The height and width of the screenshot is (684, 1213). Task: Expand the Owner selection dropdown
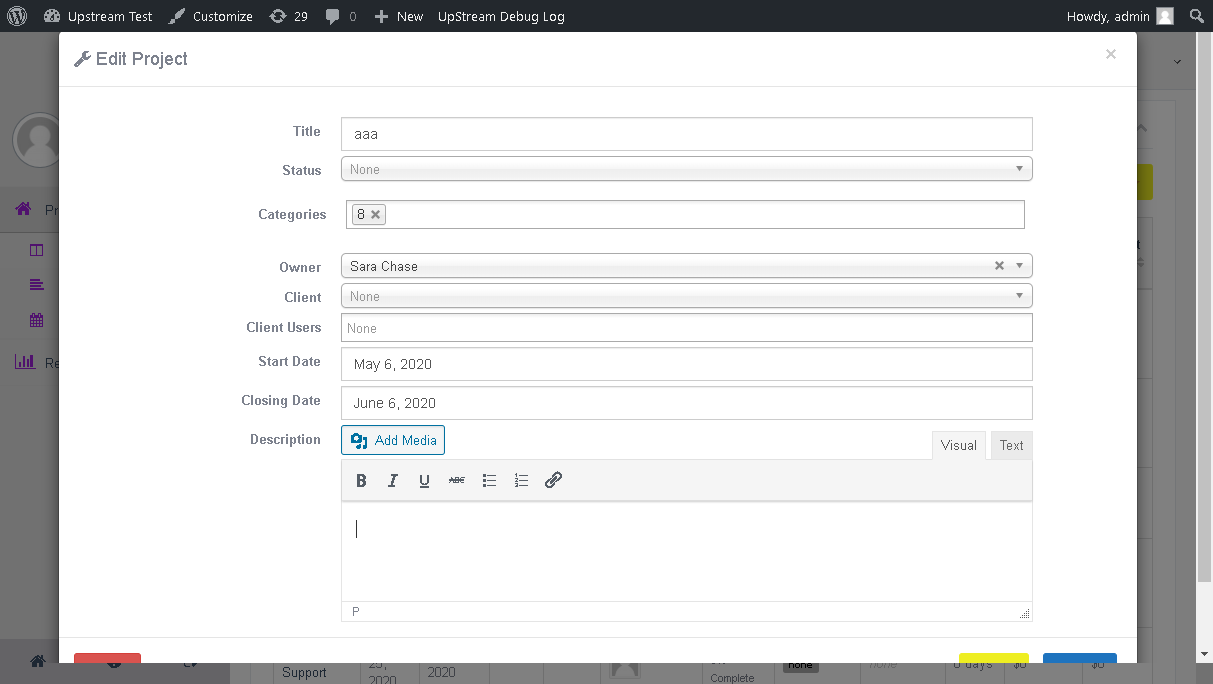click(1019, 265)
